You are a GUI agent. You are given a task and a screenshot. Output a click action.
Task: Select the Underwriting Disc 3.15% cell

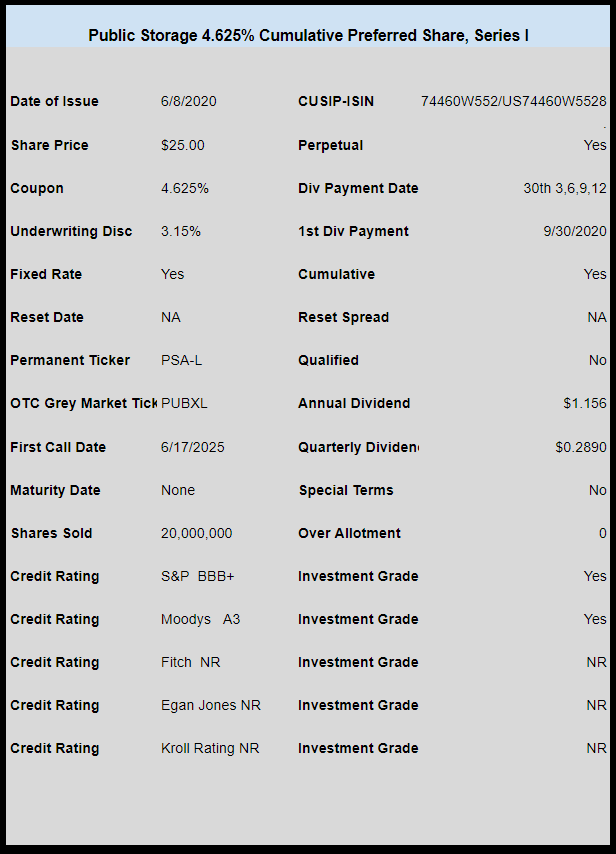click(181, 231)
